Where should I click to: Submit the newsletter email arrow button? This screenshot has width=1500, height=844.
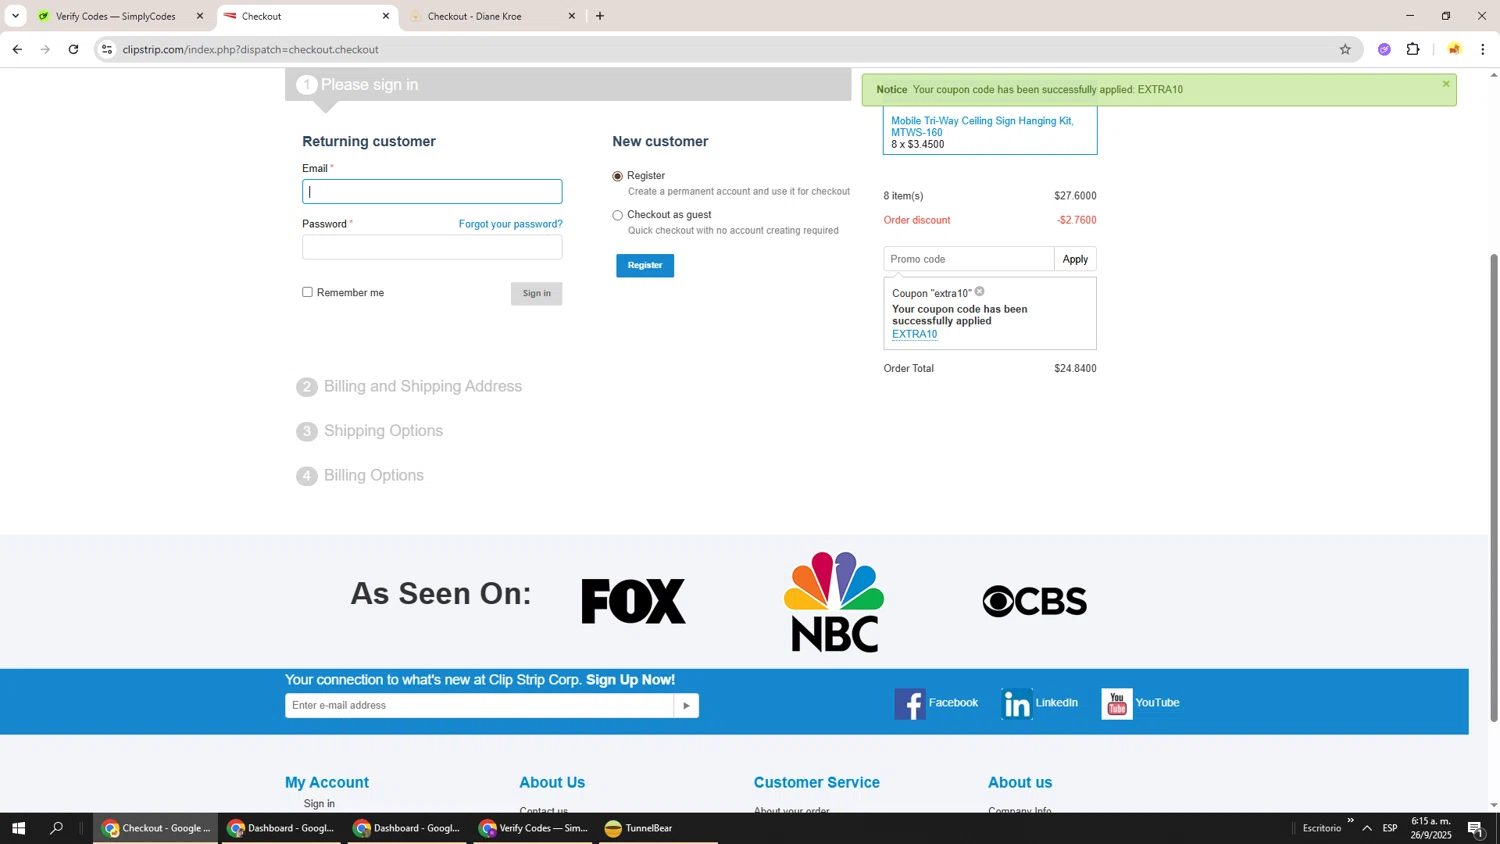pyautogui.click(x=686, y=706)
